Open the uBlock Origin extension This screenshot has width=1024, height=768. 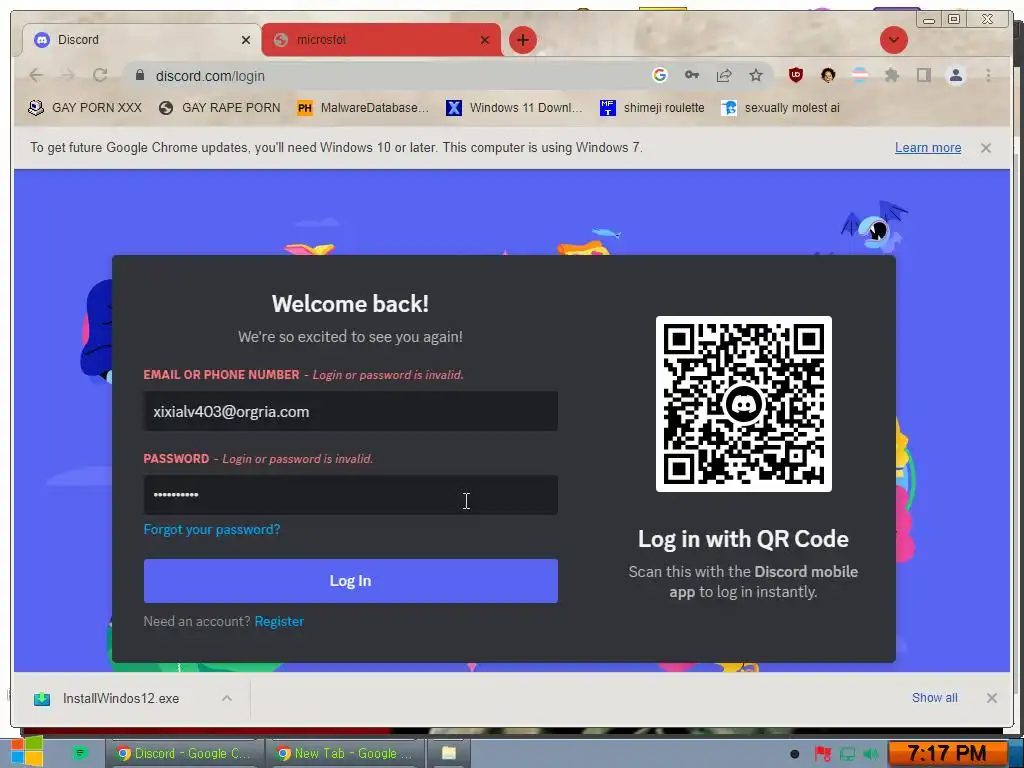795,75
